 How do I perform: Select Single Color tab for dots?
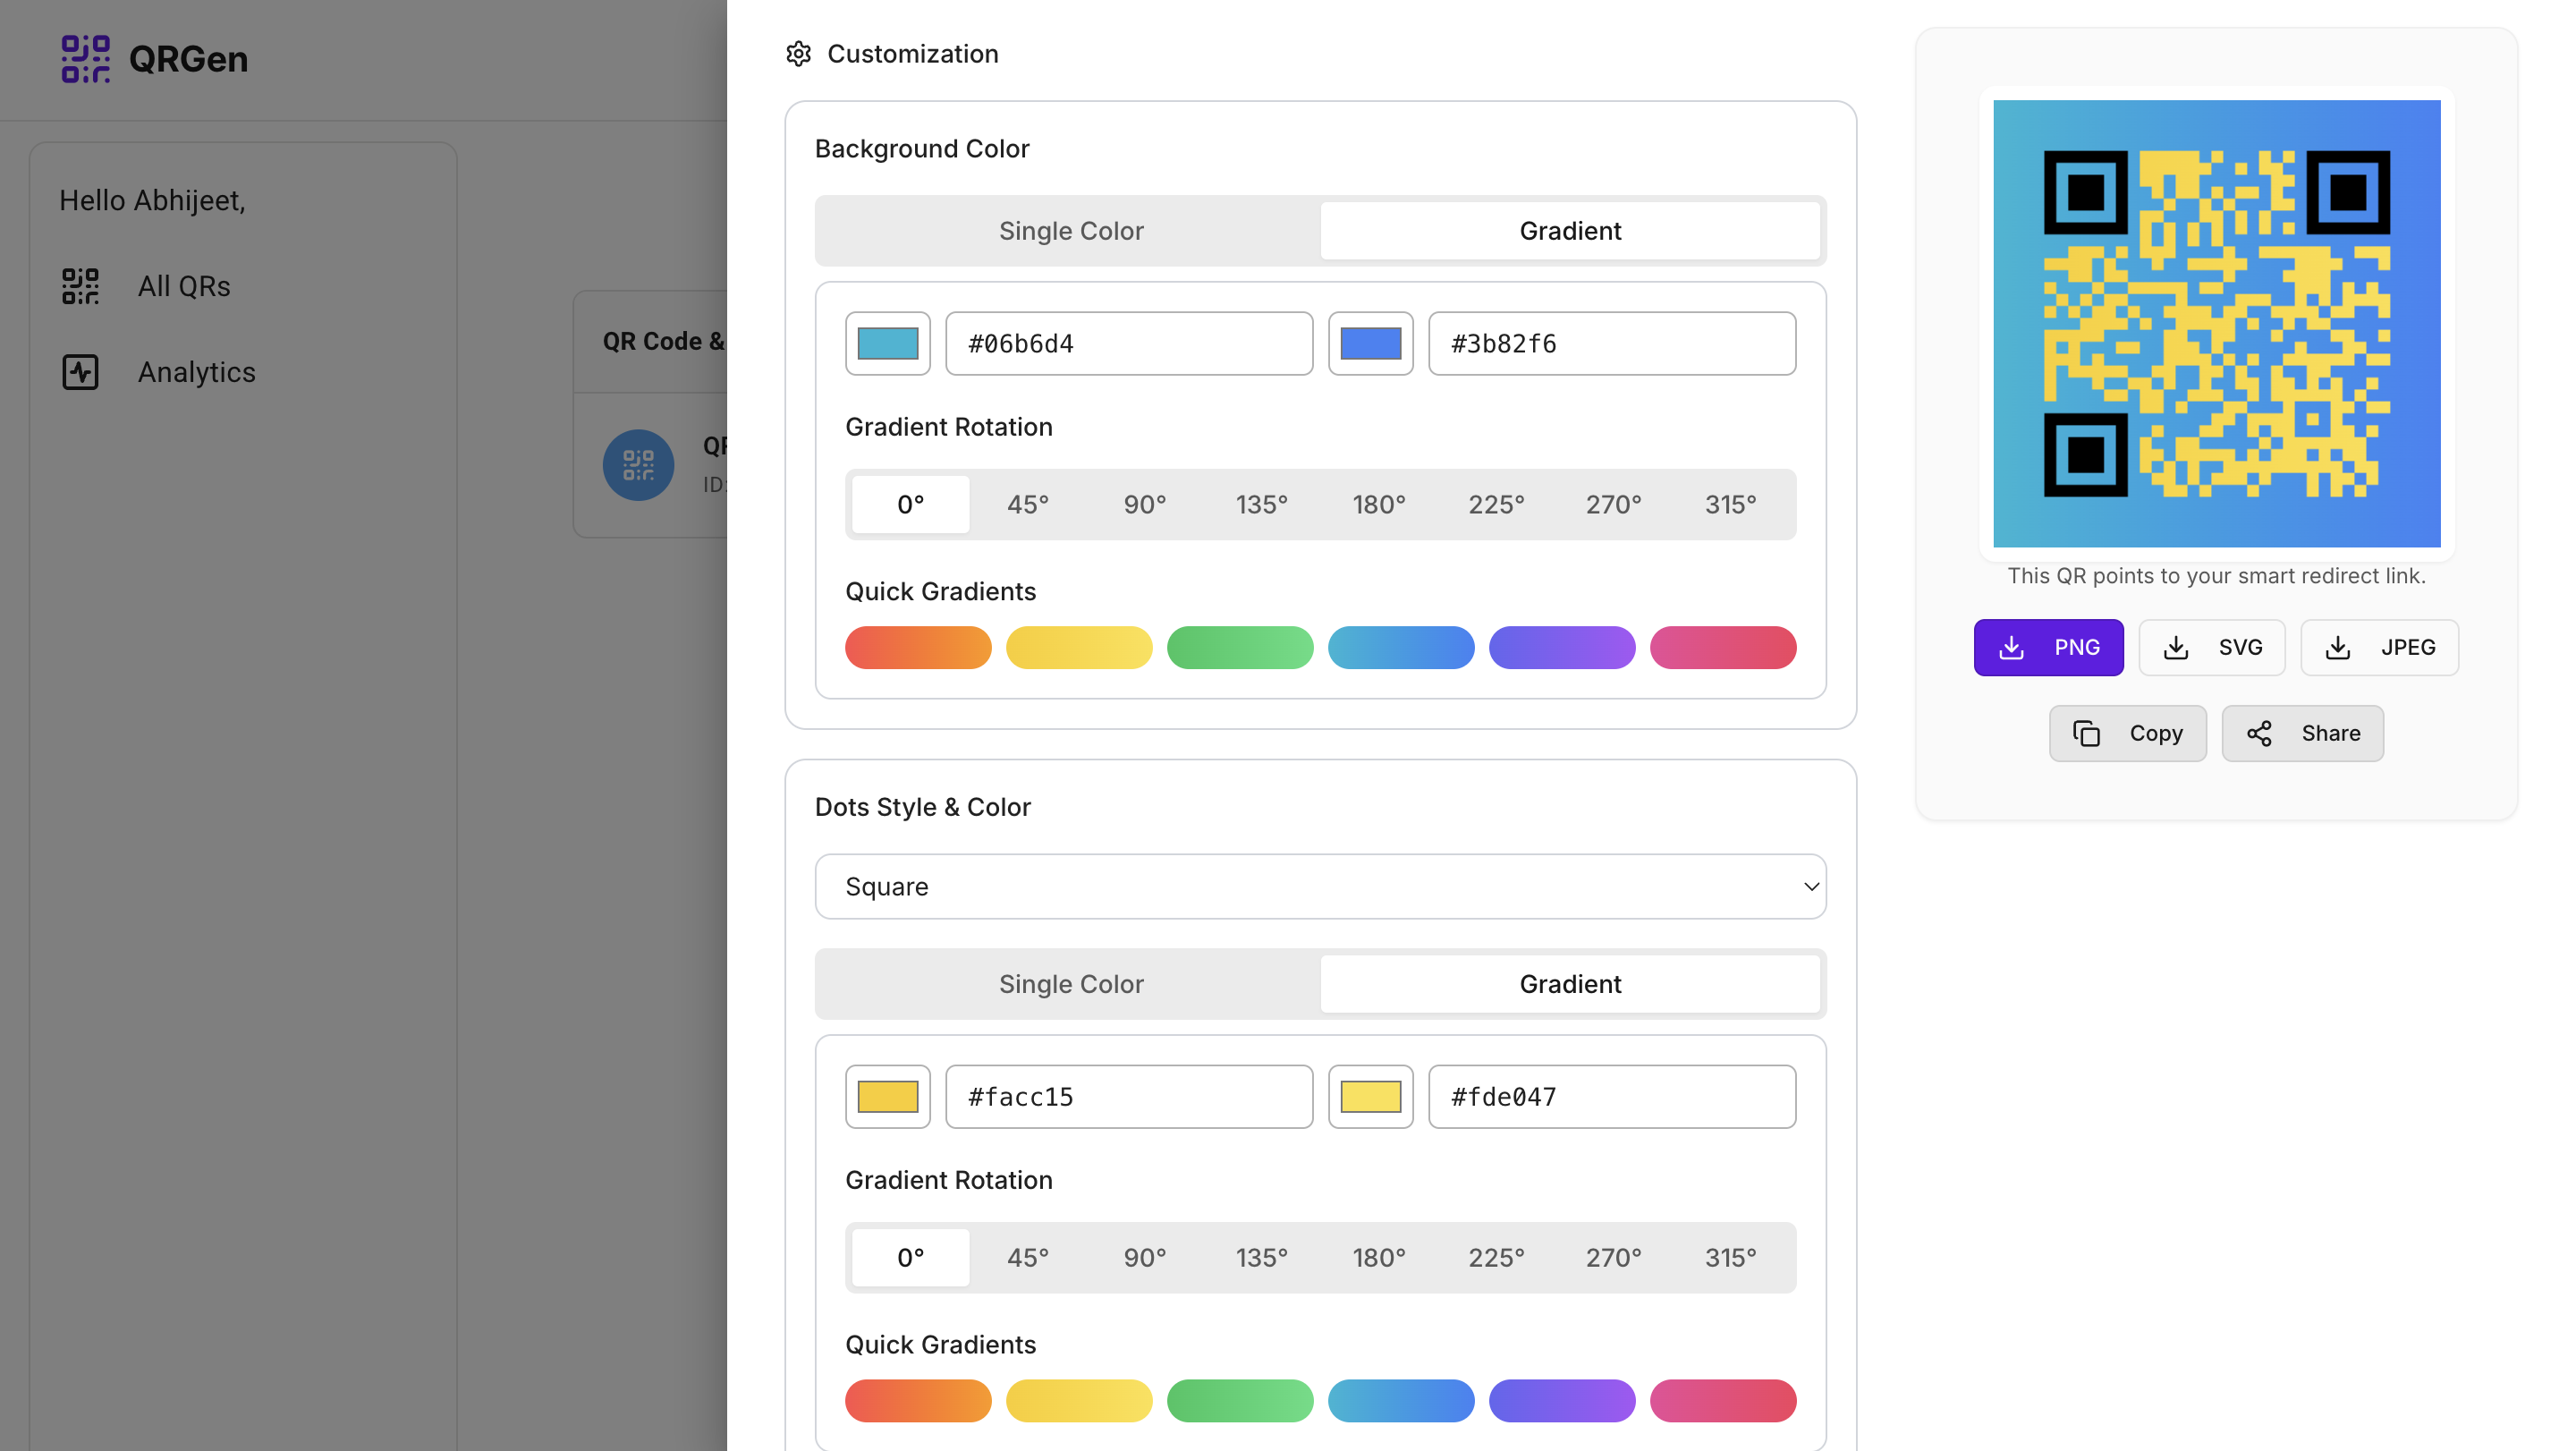pos(1070,984)
